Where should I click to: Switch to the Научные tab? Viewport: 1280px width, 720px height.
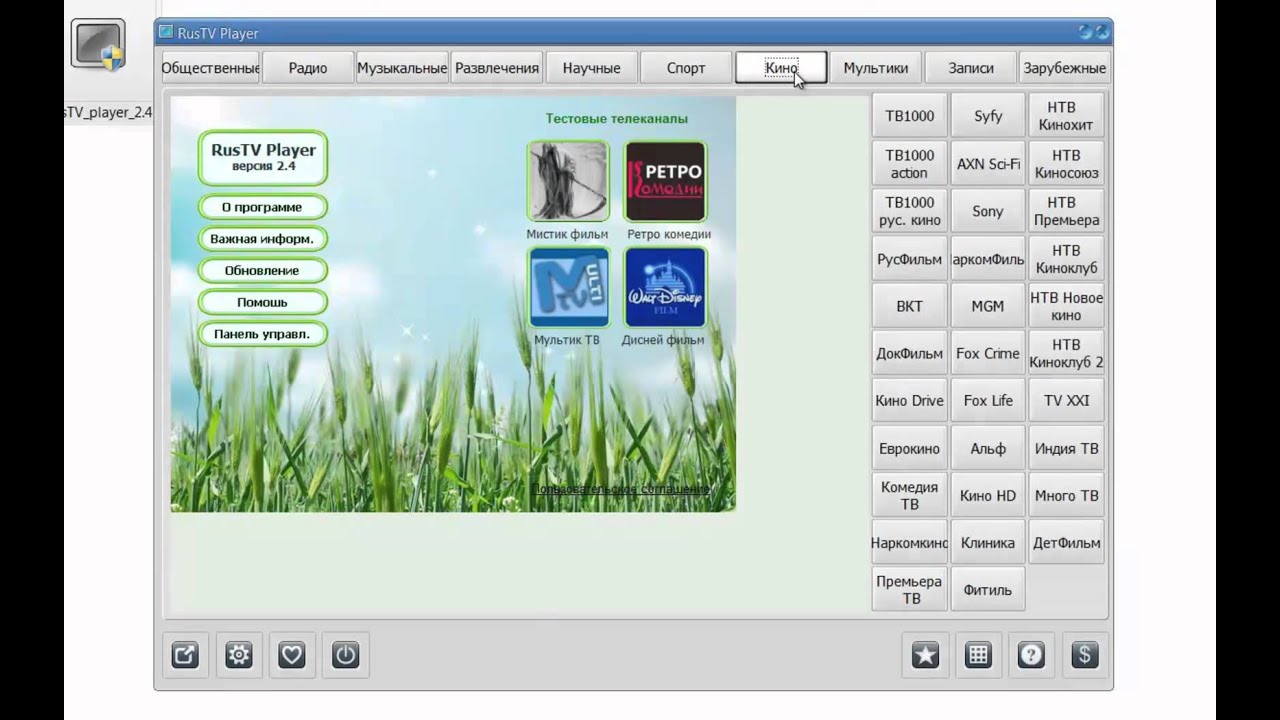(591, 68)
